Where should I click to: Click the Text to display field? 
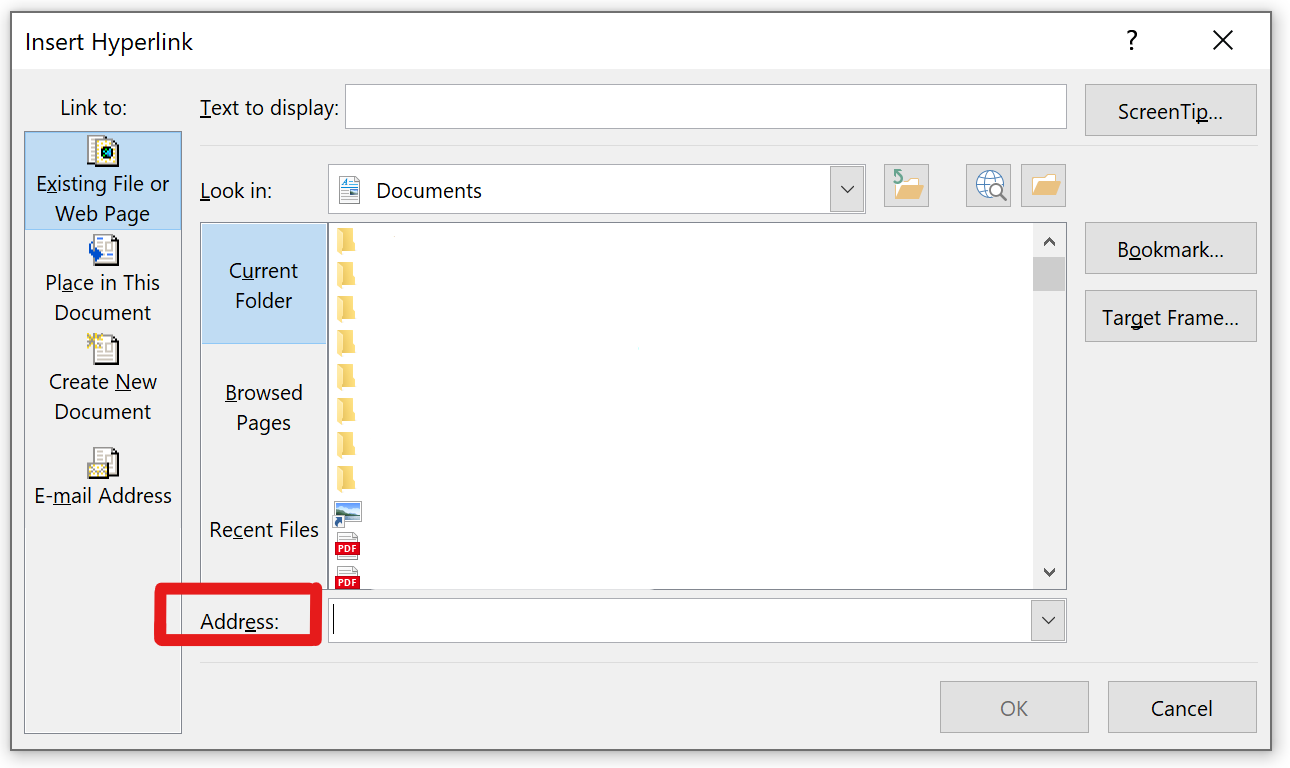point(705,107)
